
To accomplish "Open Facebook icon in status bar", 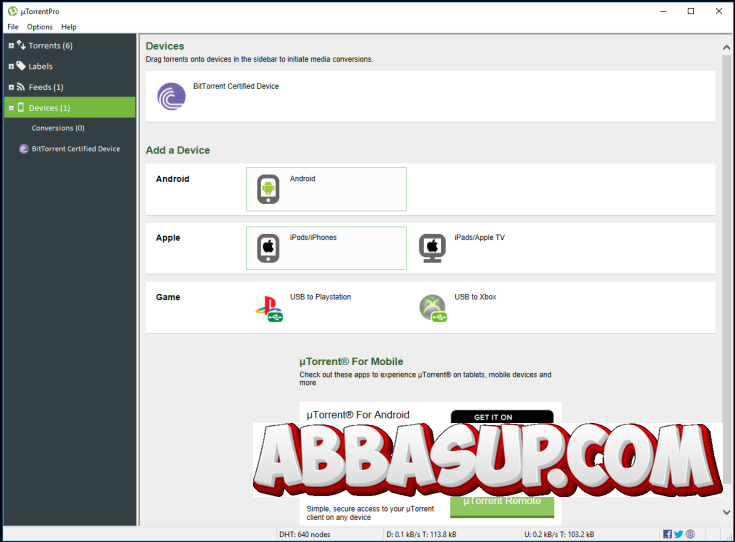I will point(667,534).
